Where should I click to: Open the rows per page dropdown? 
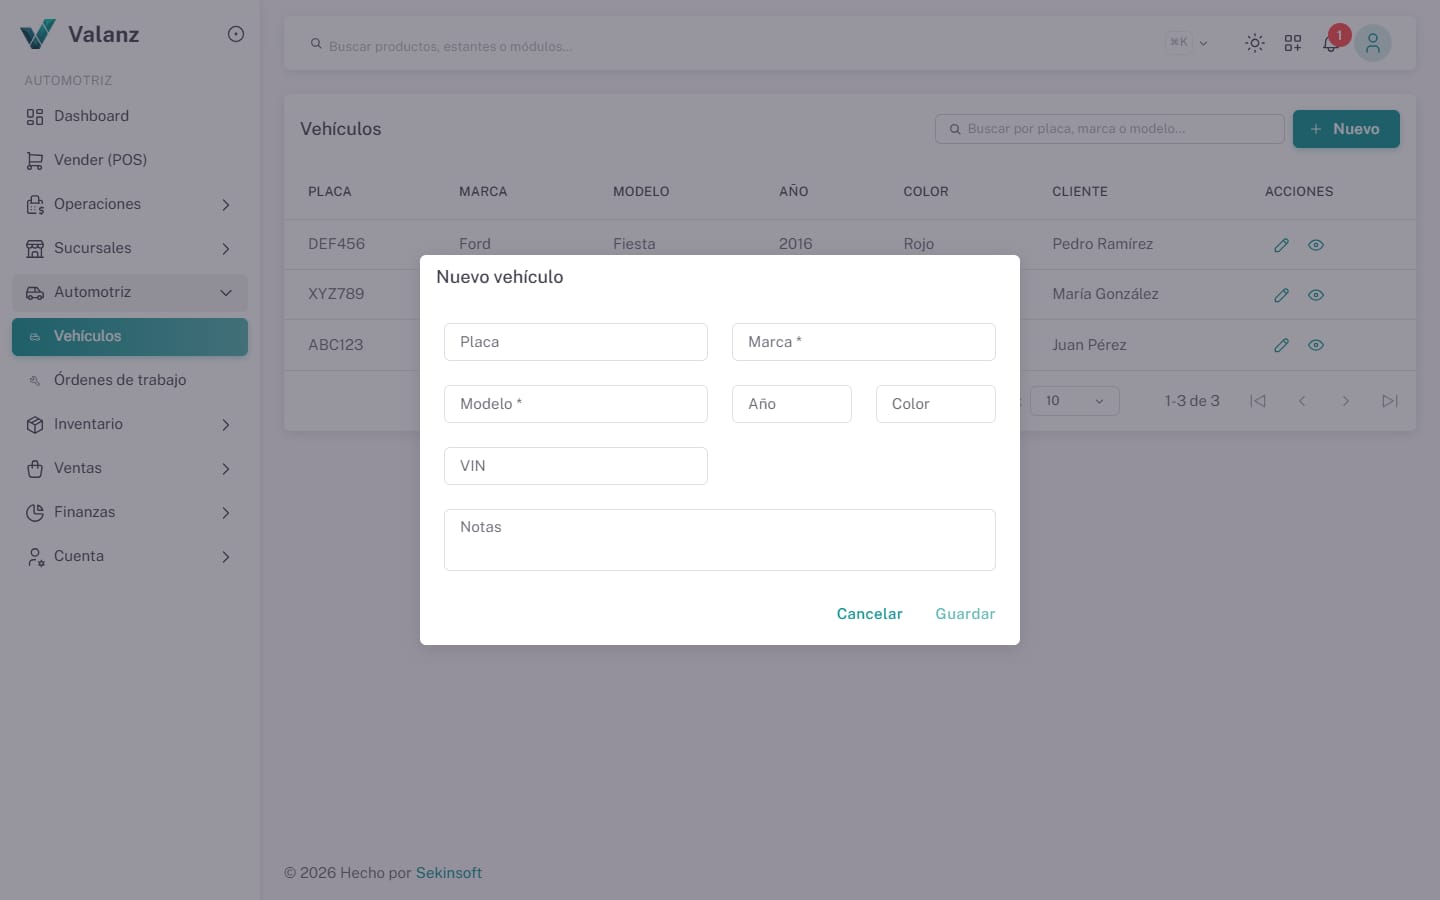1075,401
